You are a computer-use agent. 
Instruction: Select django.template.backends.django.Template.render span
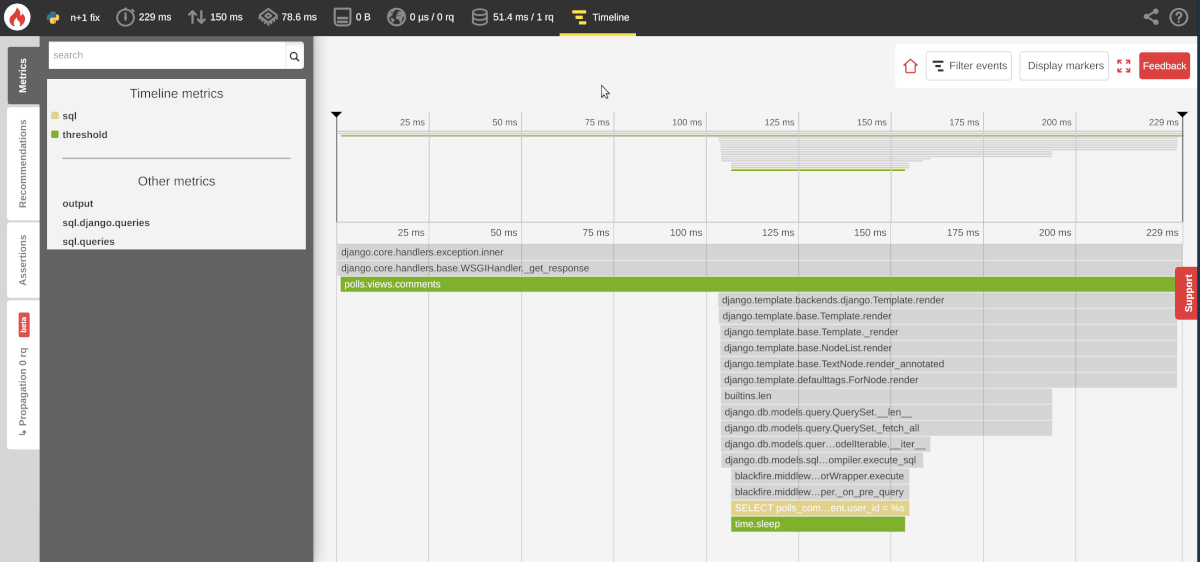coord(948,300)
